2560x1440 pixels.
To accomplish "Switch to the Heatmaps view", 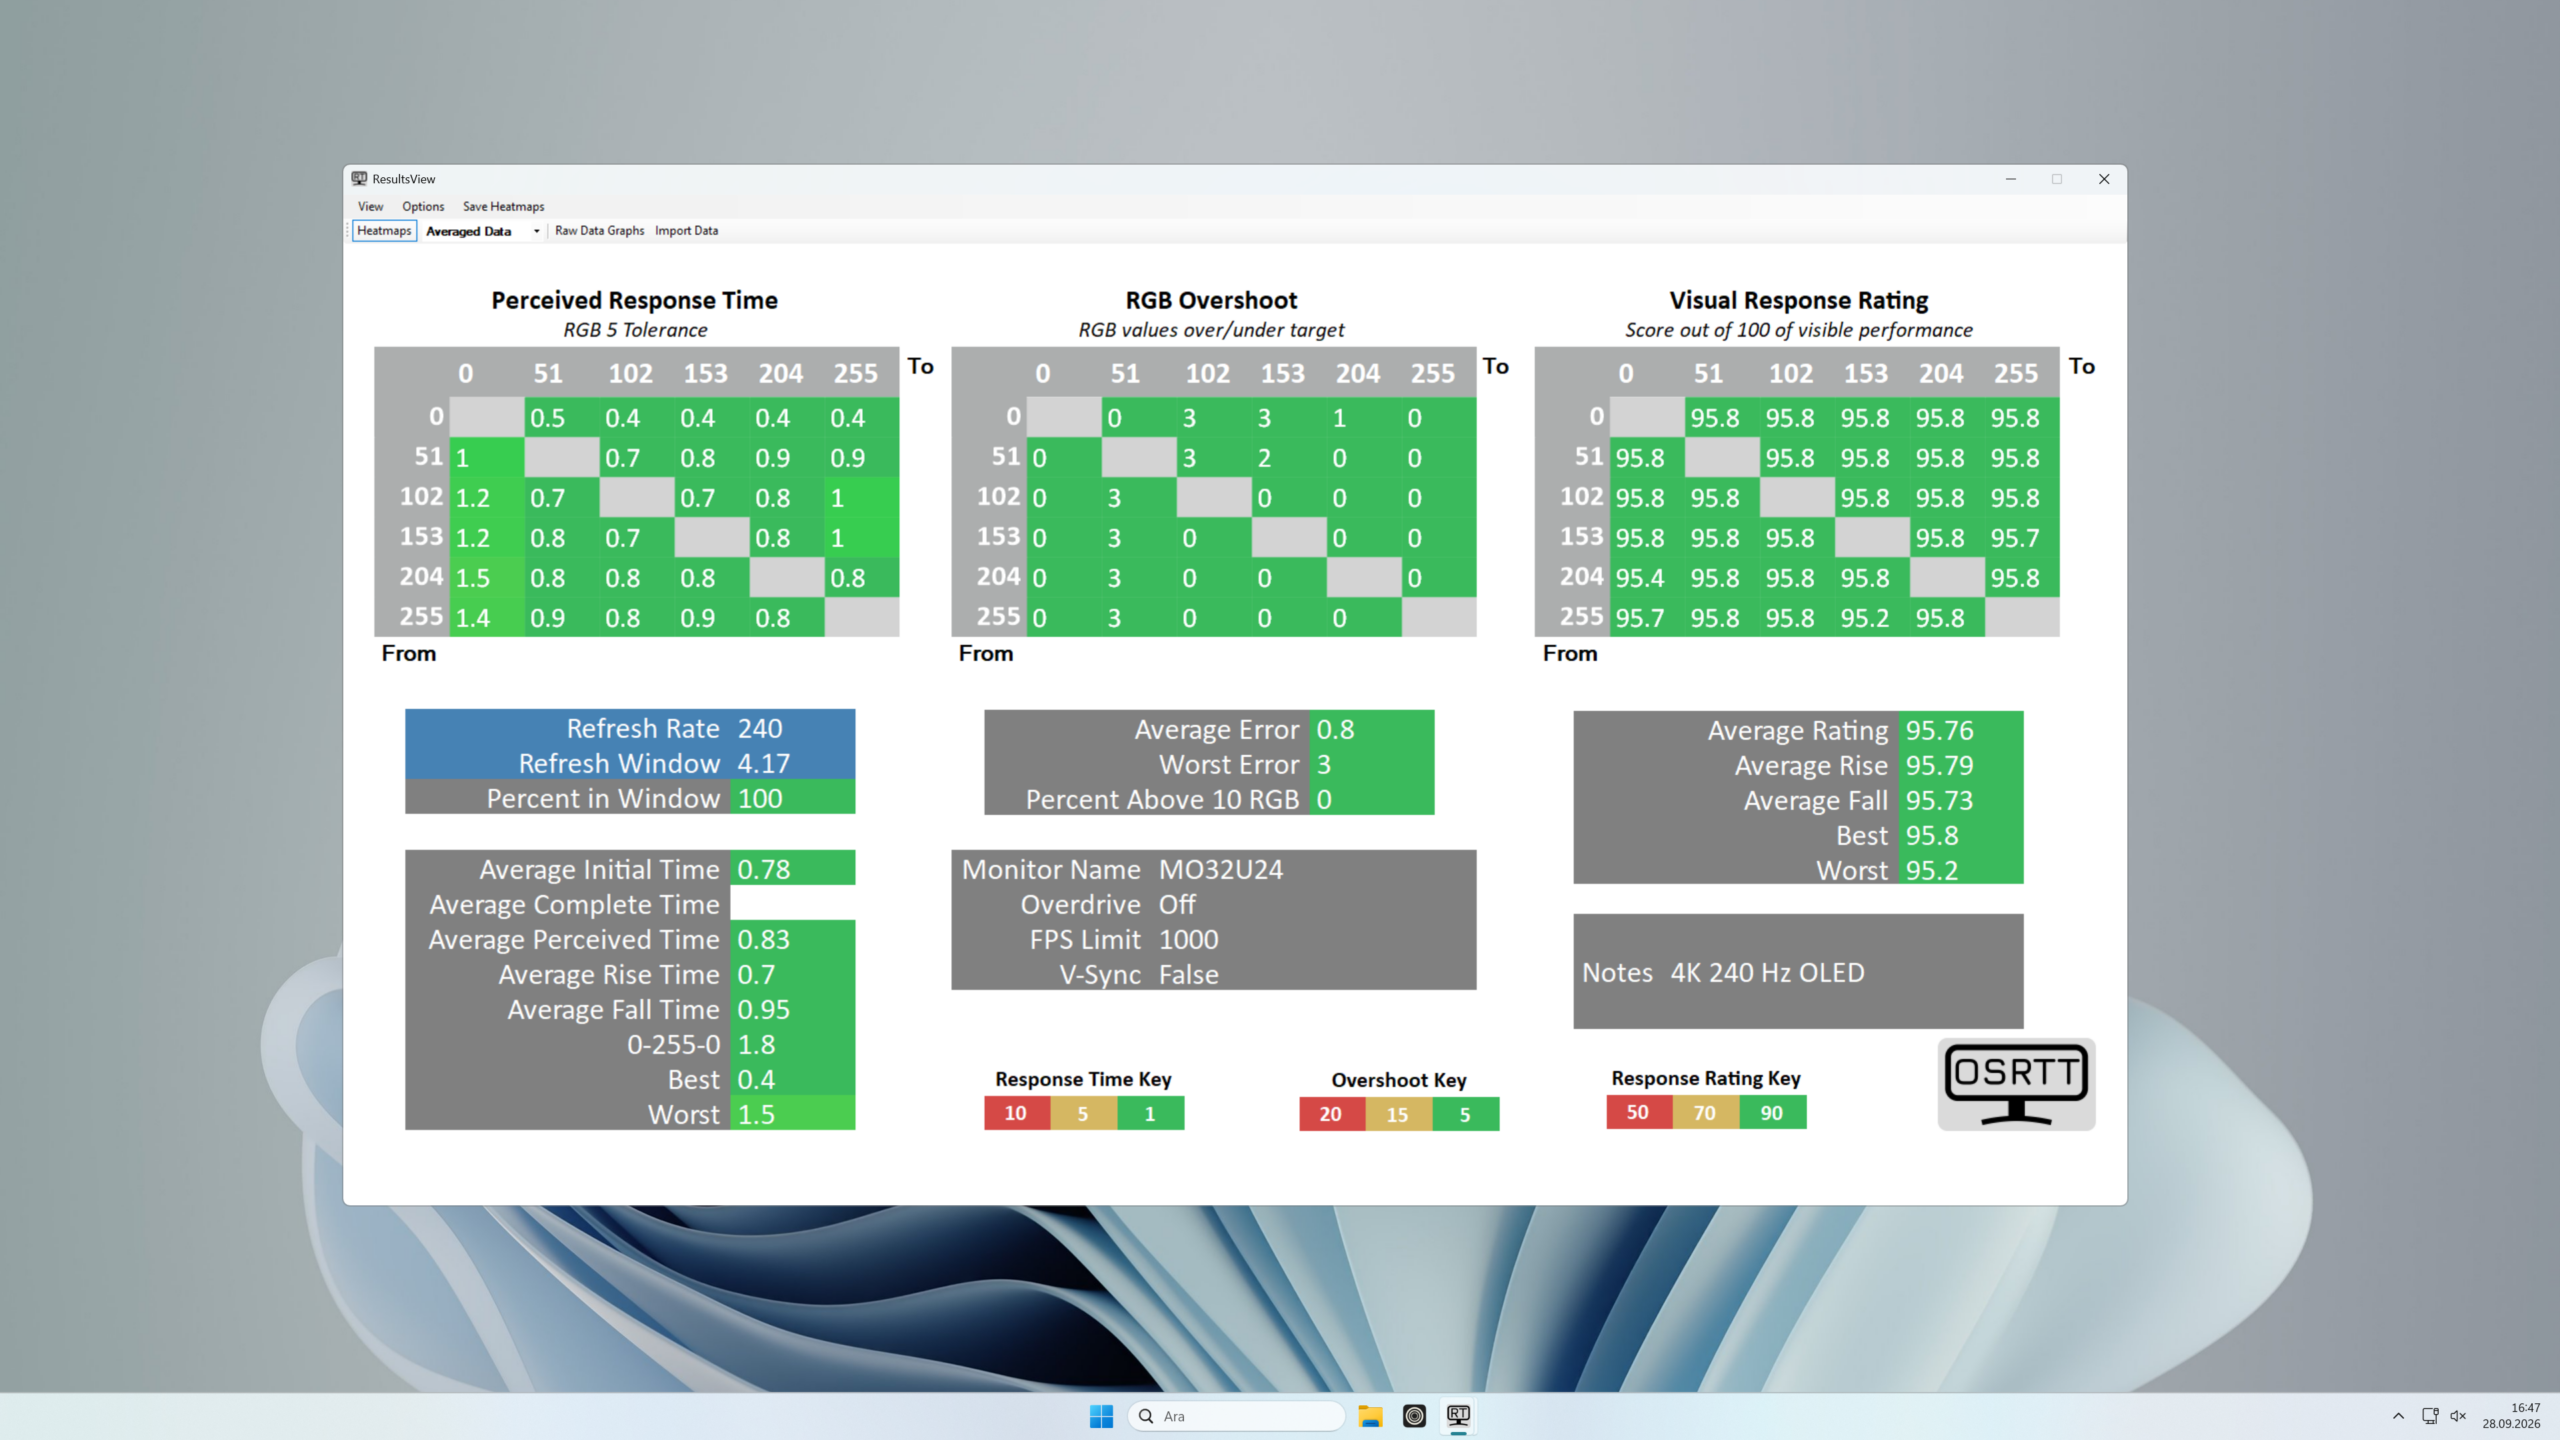I will pyautogui.click(x=384, y=231).
